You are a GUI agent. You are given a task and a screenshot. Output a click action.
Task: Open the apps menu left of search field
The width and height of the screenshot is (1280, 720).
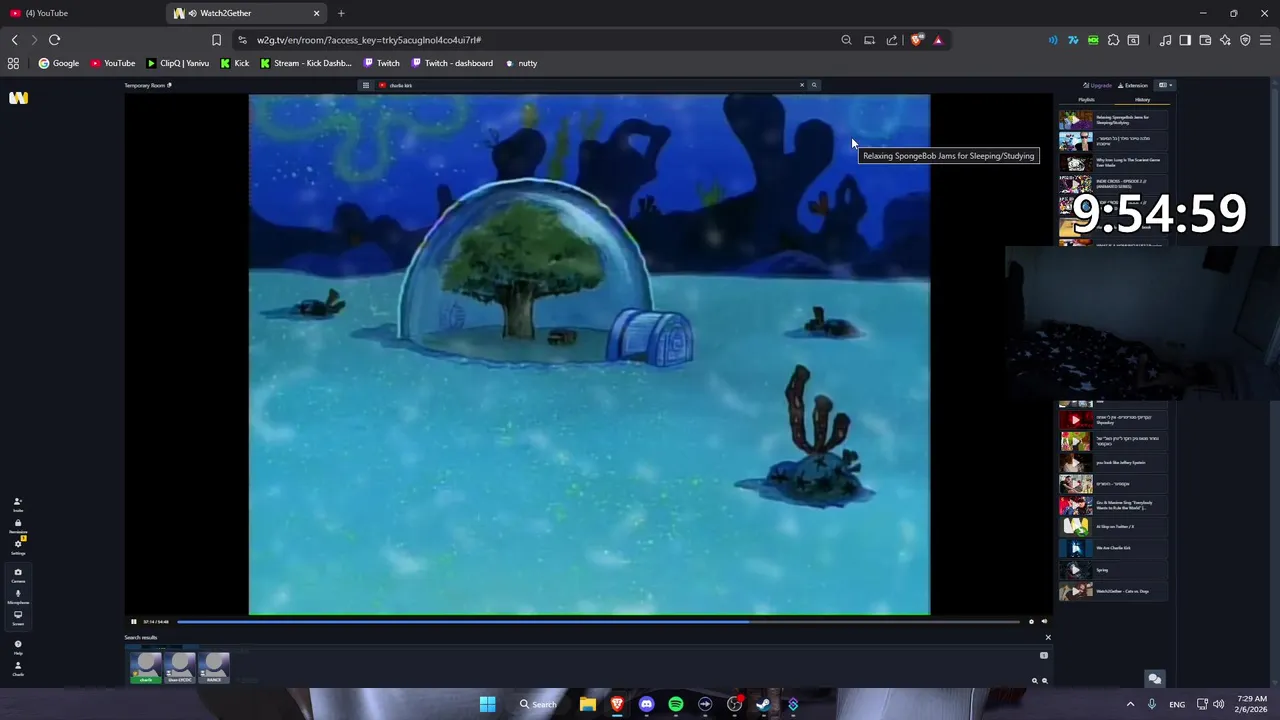(366, 85)
